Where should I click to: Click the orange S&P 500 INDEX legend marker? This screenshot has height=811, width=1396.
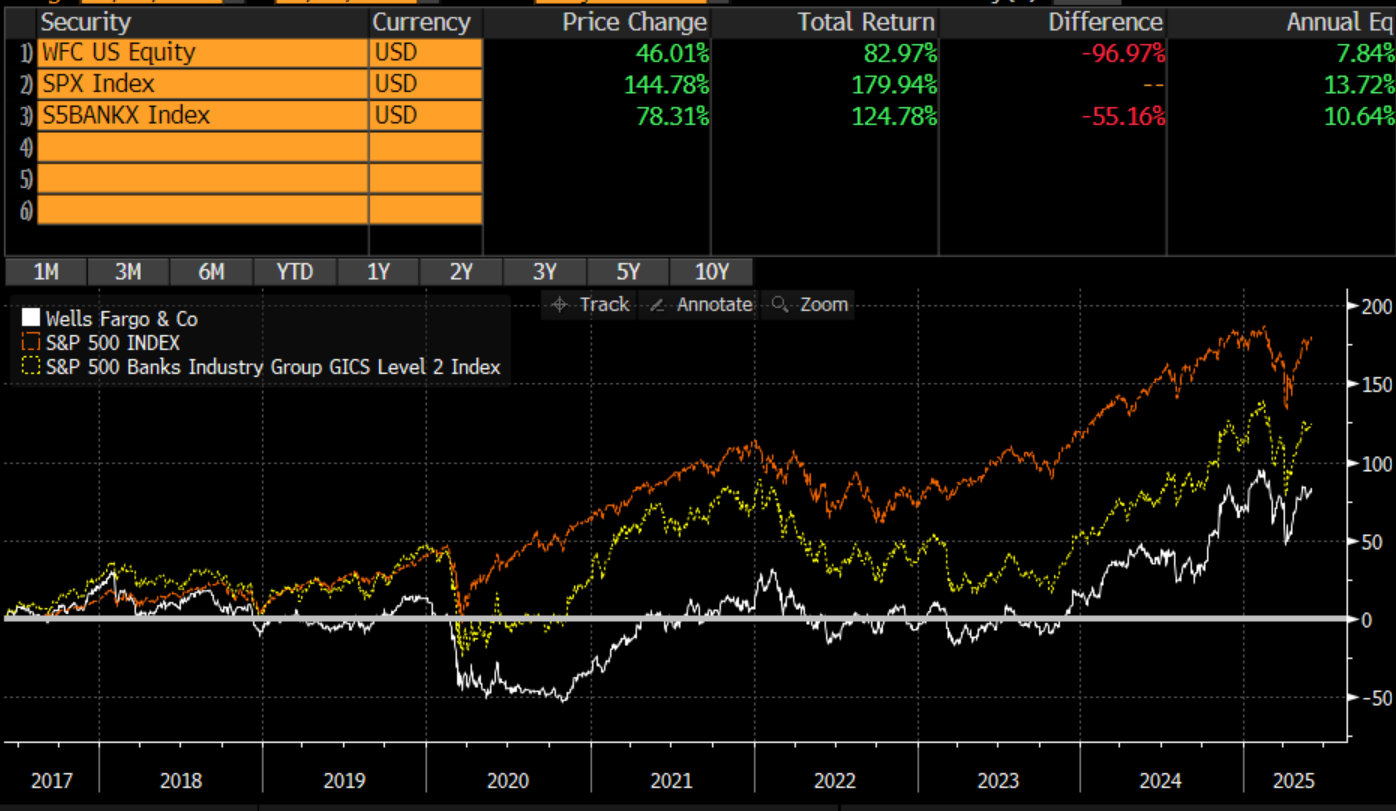pos(32,343)
